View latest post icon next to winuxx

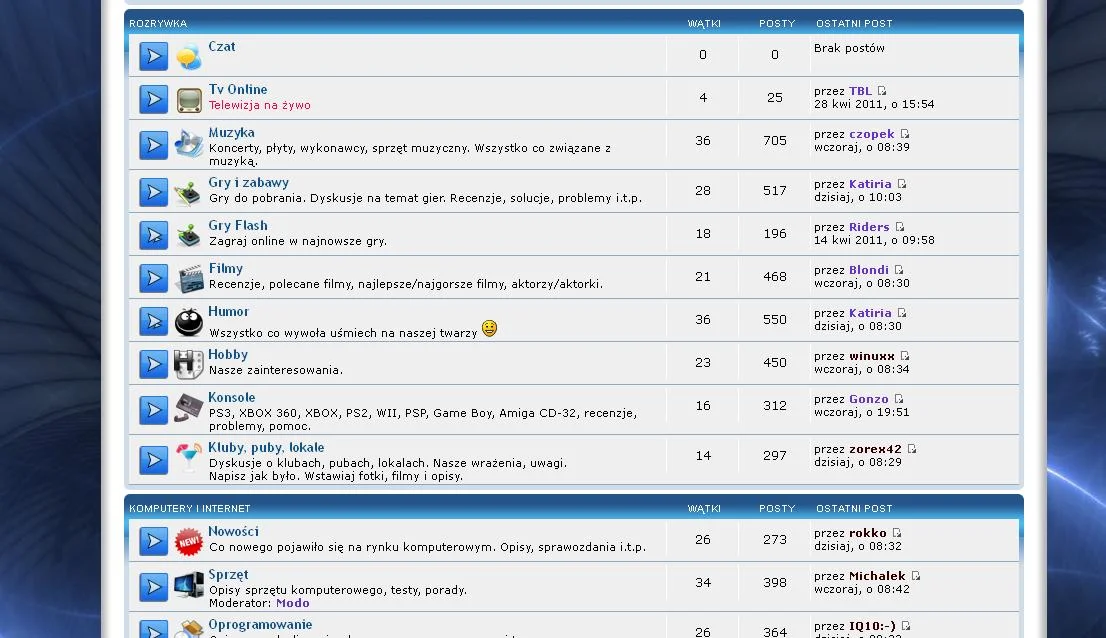(x=905, y=356)
